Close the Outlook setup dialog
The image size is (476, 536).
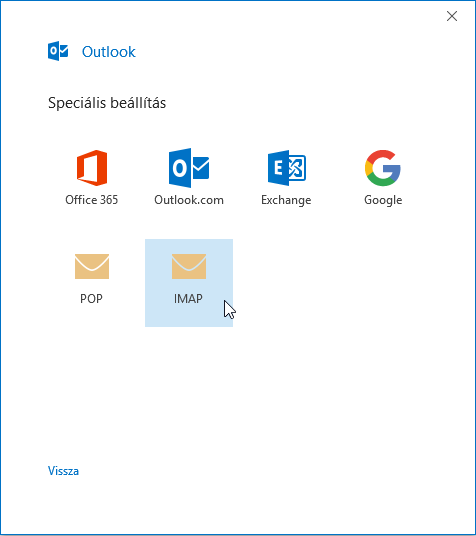(x=452, y=16)
